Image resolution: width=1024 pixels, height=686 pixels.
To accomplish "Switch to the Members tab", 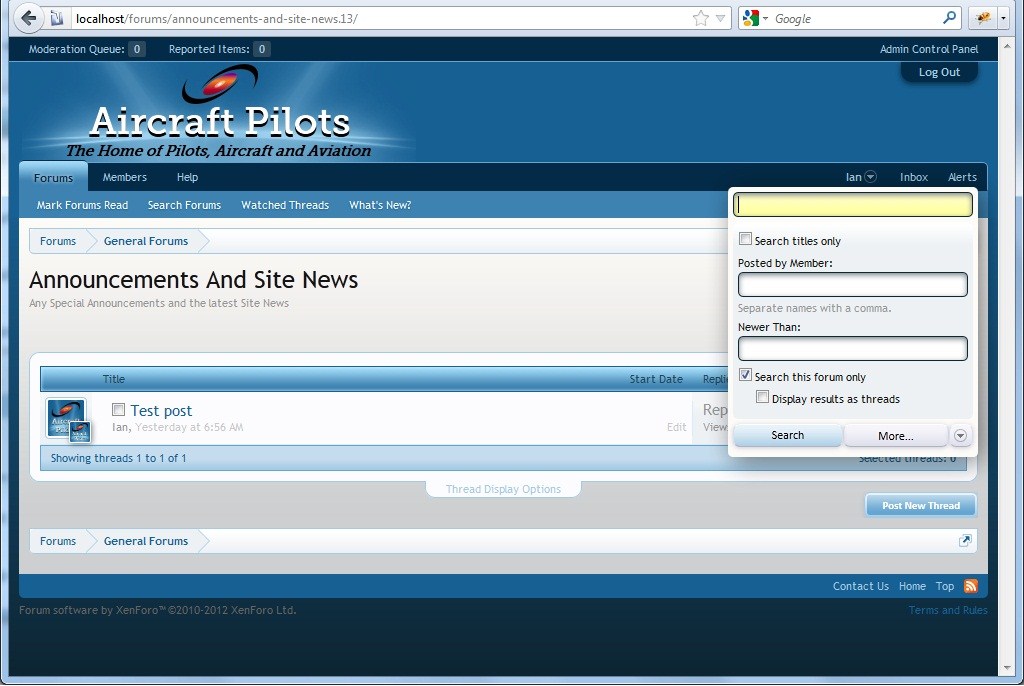I will coord(125,177).
